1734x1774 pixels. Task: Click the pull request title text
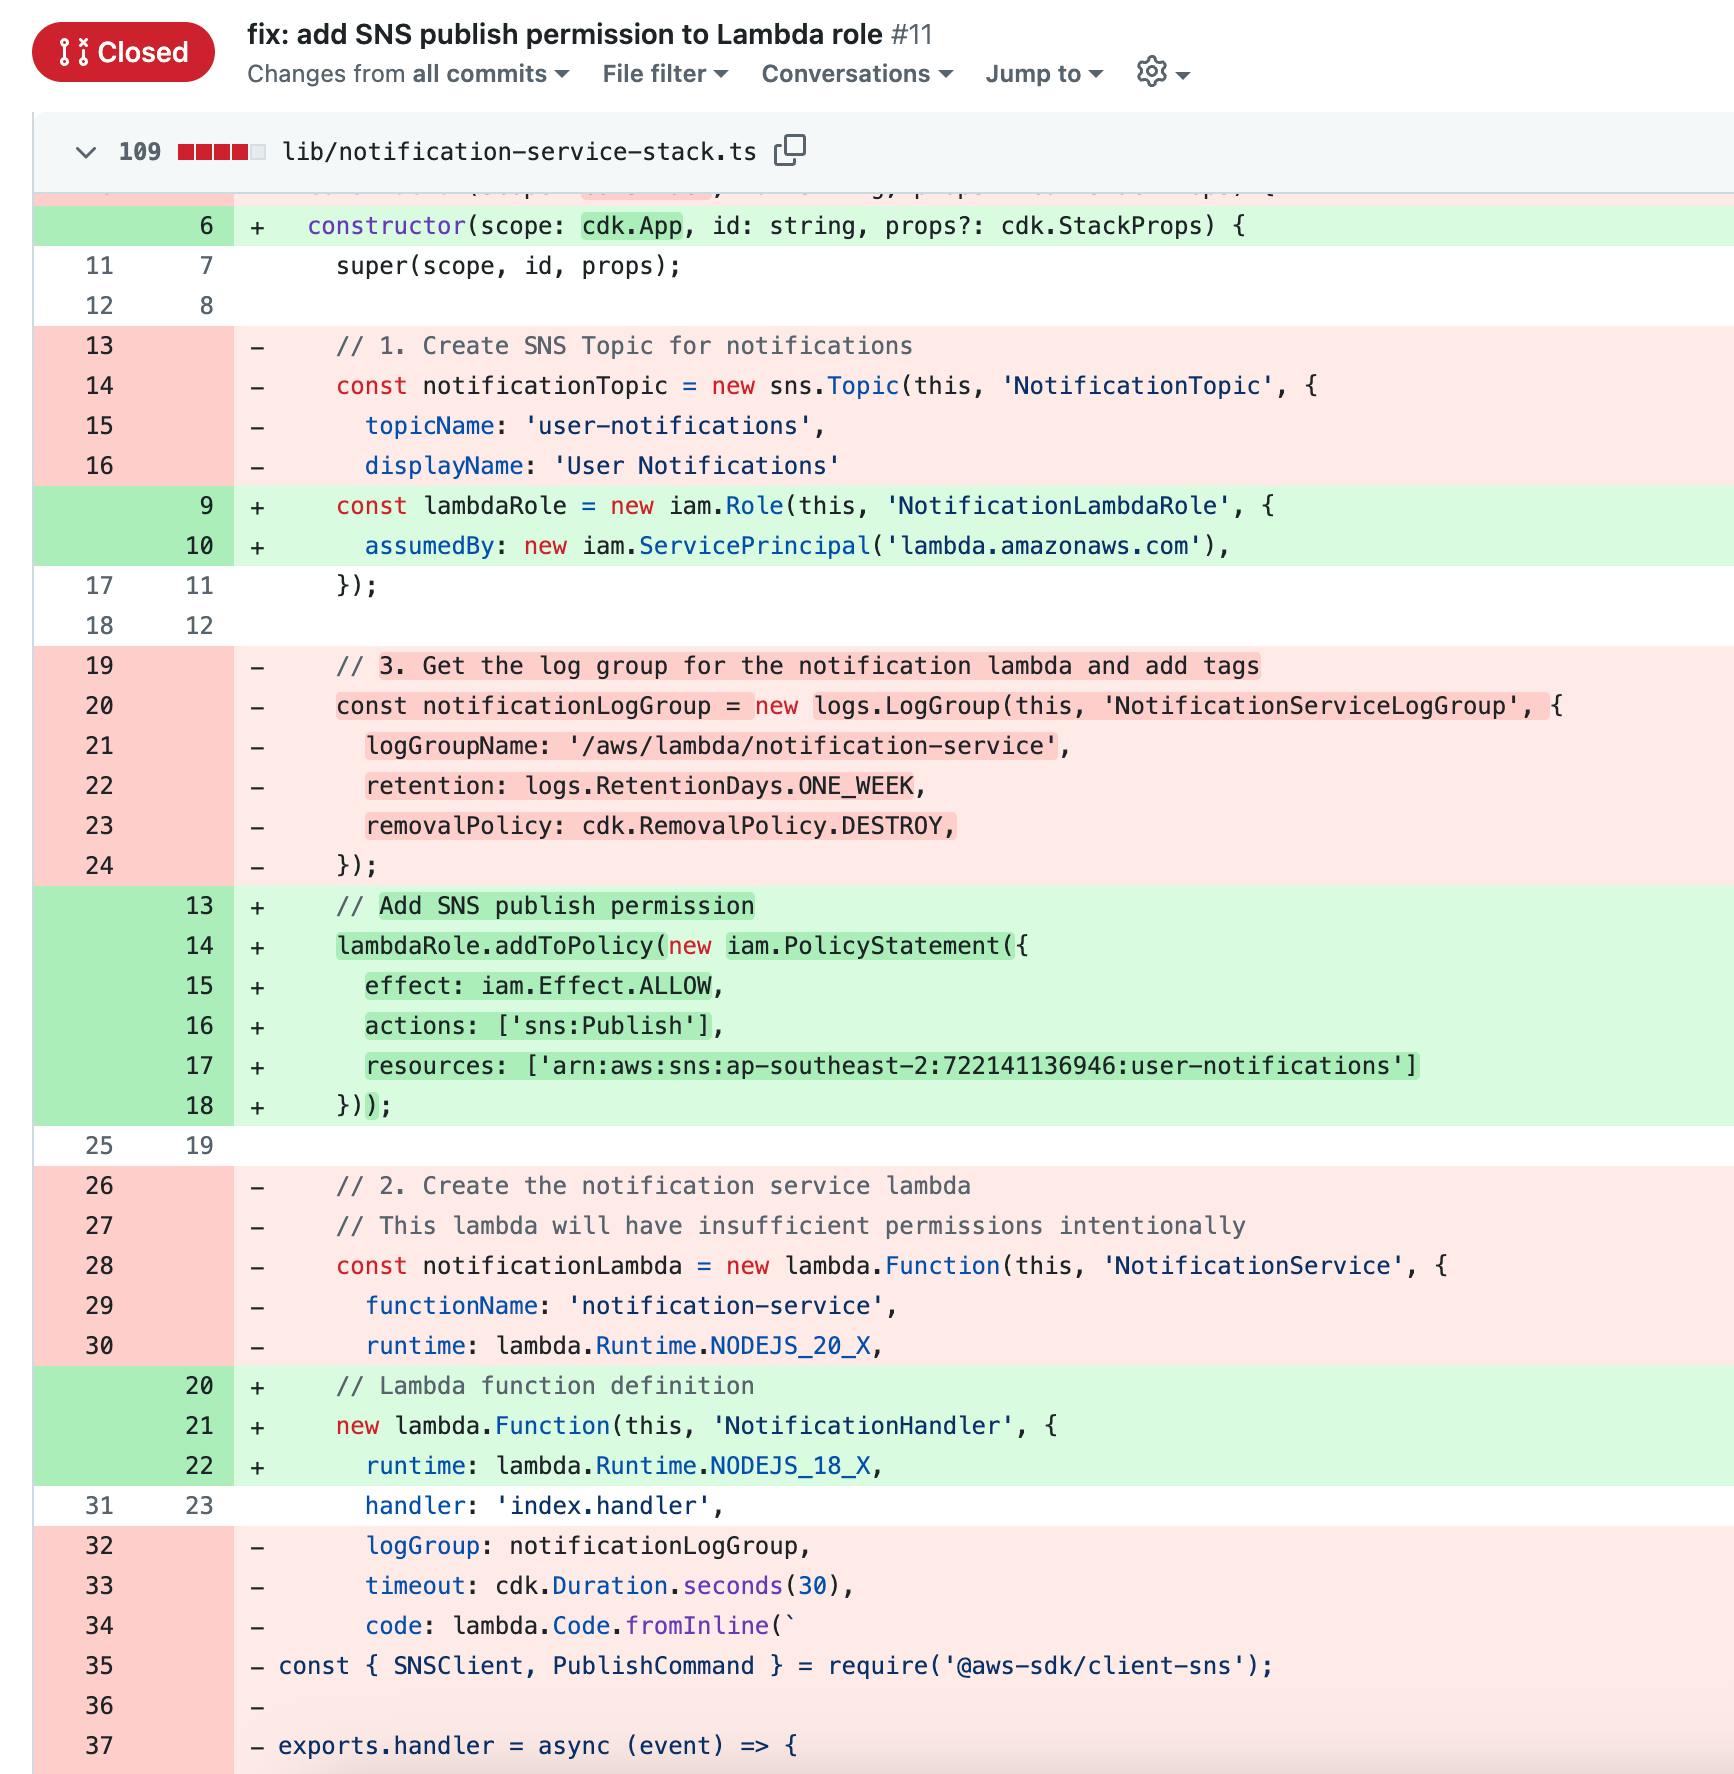pyautogui.click(x=565, y=34)
